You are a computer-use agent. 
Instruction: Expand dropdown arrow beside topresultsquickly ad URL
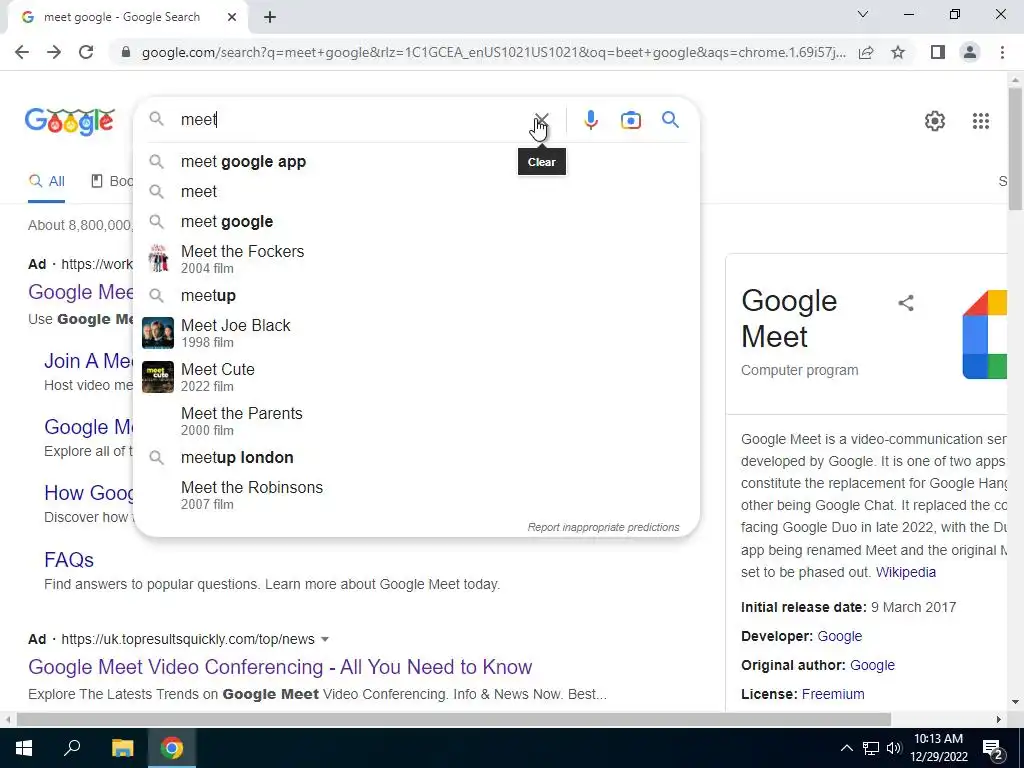(325, 639)
